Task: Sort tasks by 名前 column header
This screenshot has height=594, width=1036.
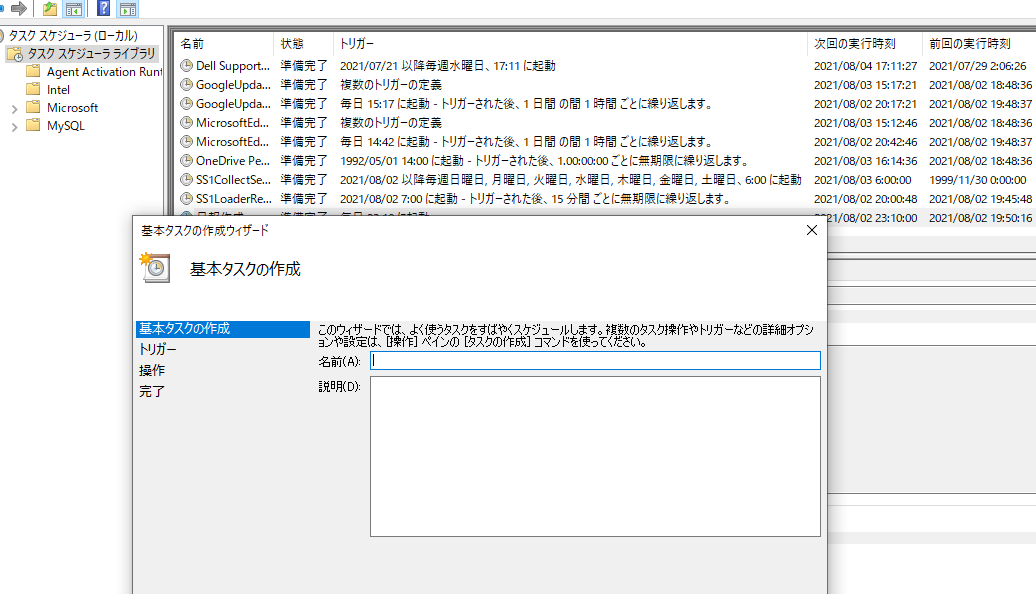Action: pyautogui.click(x=192, y=44)
